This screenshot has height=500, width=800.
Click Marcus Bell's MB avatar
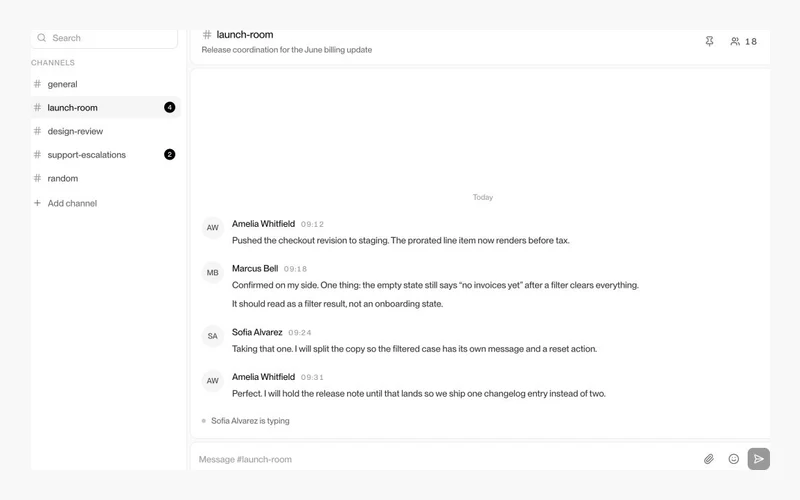pos(213,272)
